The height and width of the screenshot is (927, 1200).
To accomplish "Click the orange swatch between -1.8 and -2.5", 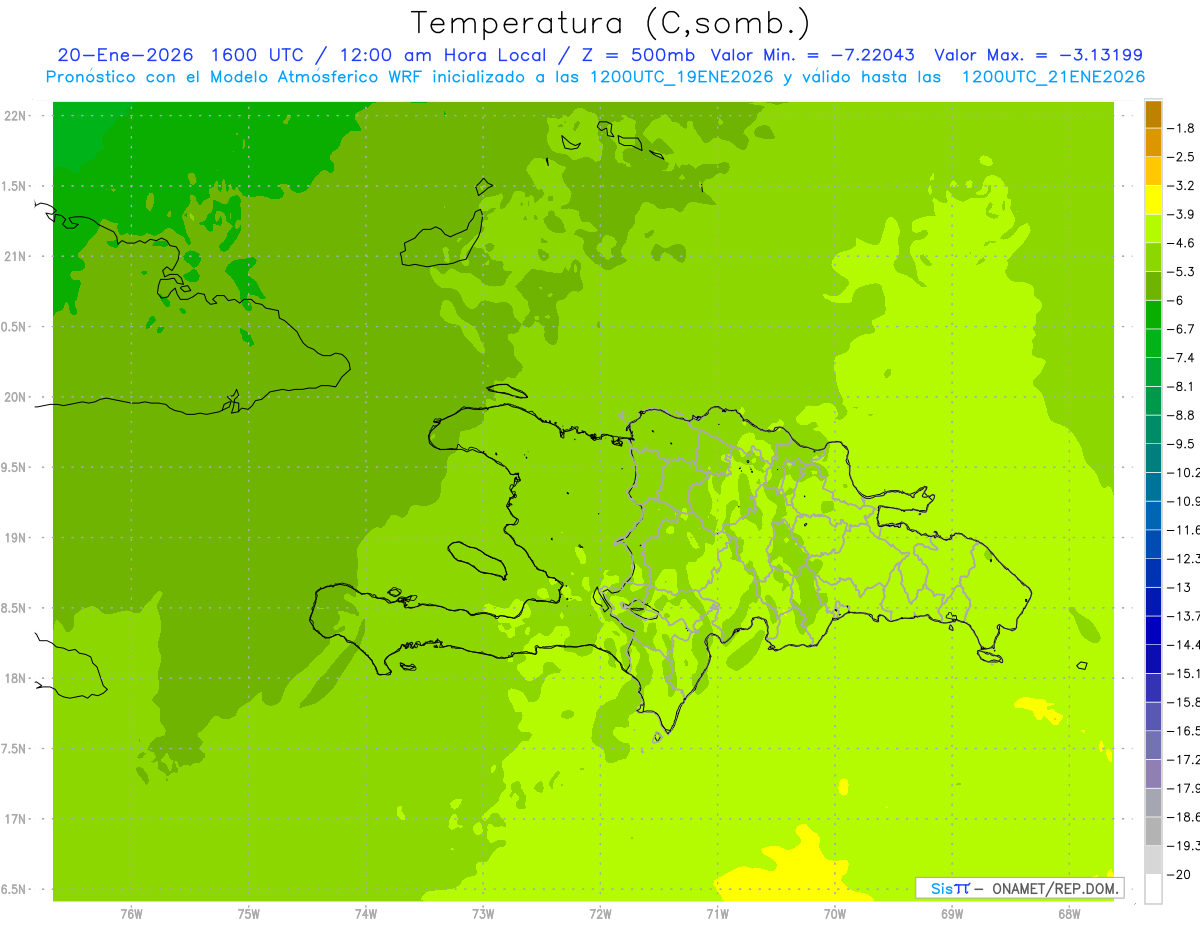I will coord(1153,142).
